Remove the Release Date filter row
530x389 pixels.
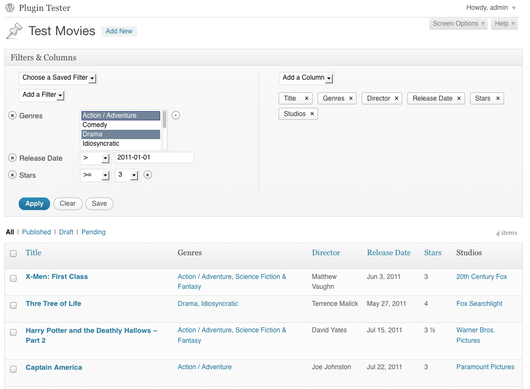[x=12, y=158]
